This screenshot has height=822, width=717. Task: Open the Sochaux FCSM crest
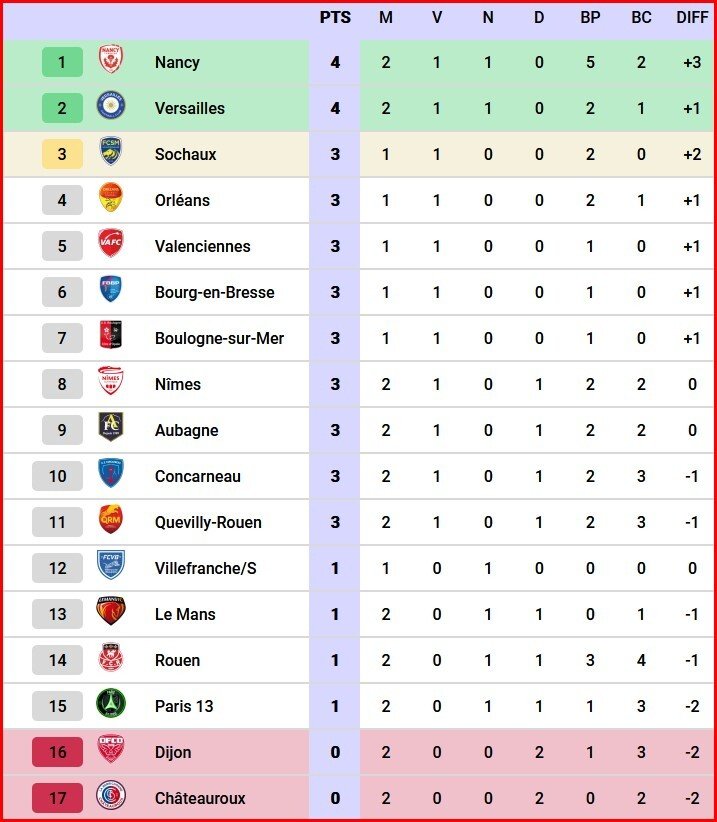pos(111,151)
